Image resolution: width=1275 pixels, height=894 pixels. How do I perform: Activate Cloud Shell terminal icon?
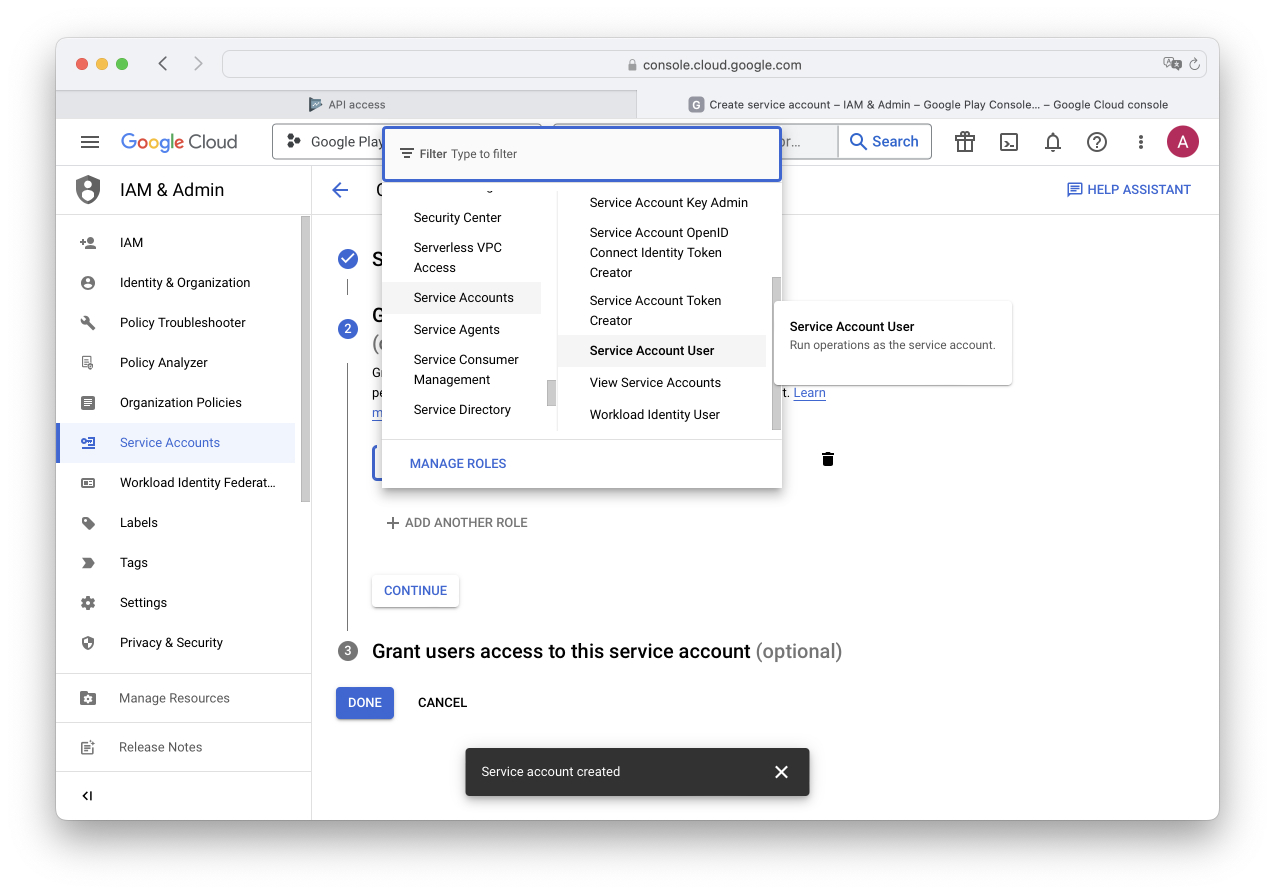click(1009, 142)
